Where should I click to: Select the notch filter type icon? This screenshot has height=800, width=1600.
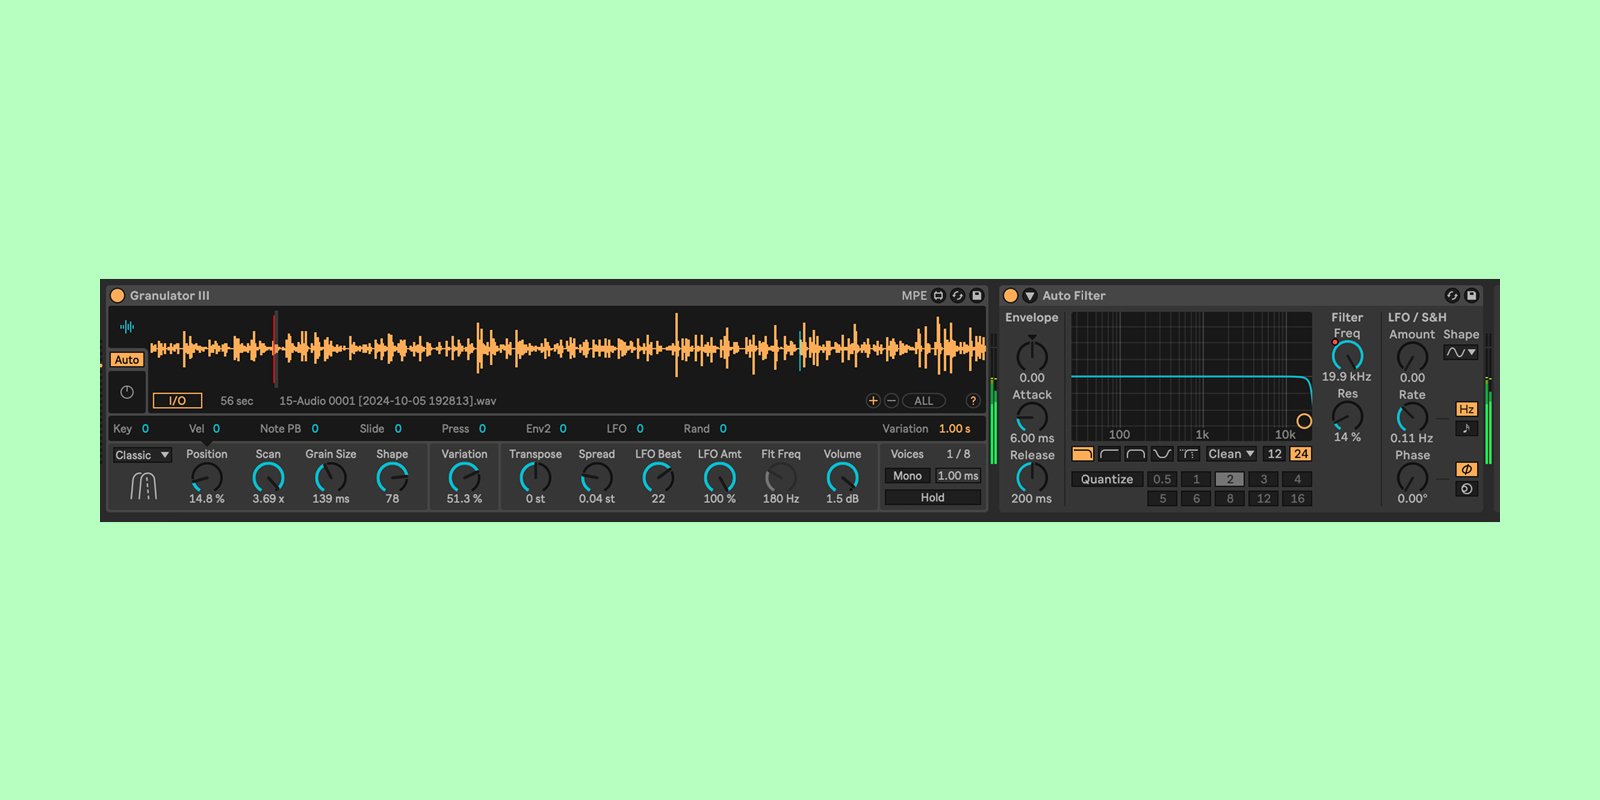click(1161, 454)
